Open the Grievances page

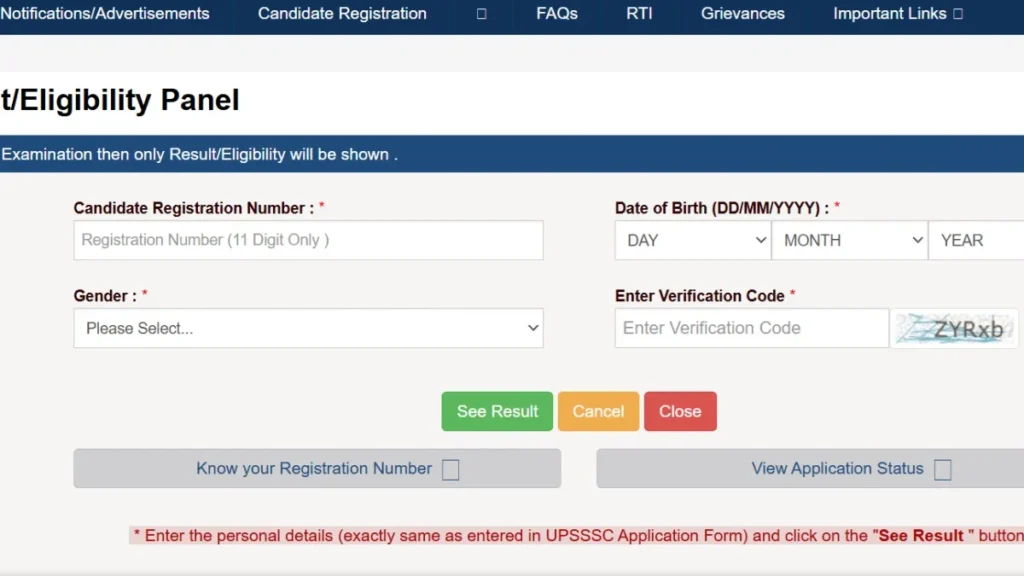(x=742, y=14)
